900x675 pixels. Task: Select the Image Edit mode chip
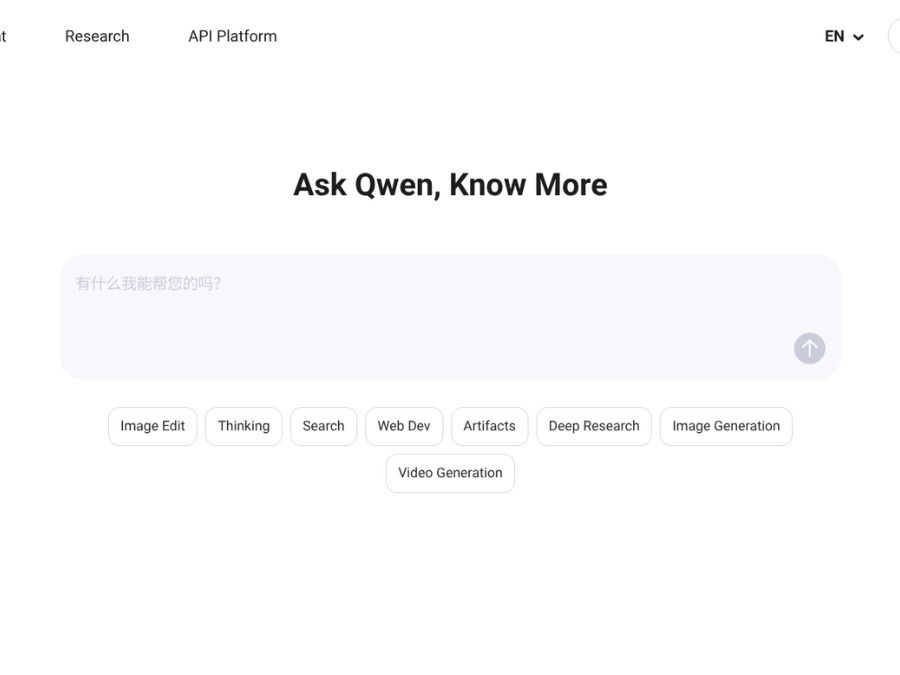[153, 426]
